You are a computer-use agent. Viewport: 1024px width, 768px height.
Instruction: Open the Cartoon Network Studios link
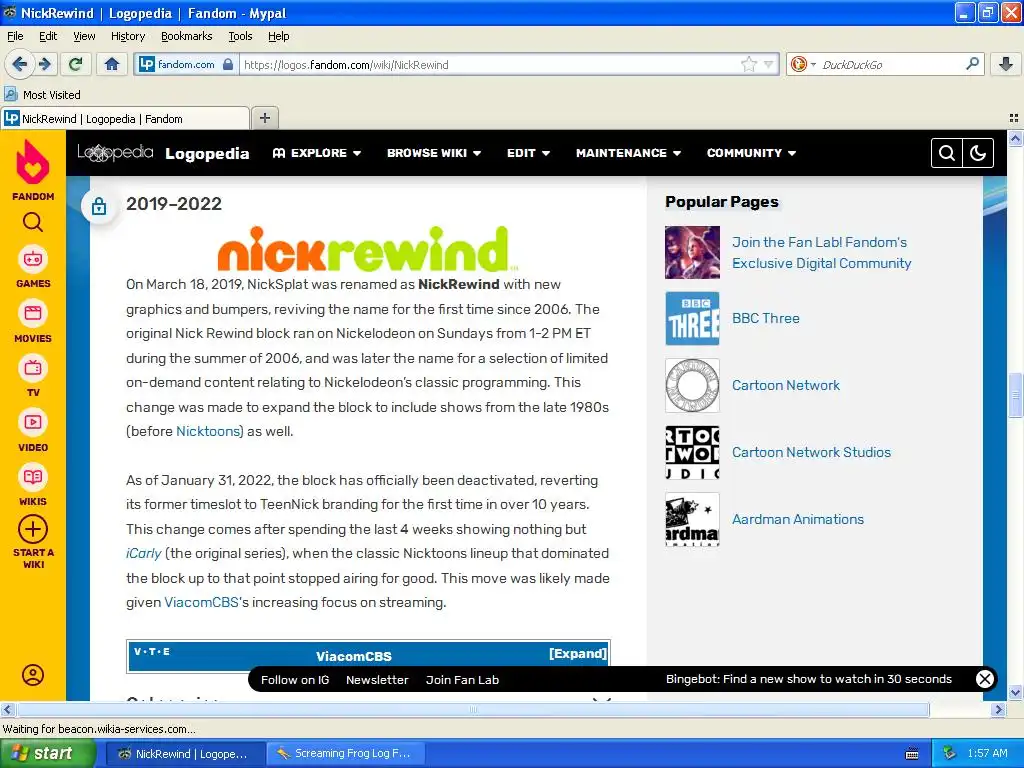(811, 452)
